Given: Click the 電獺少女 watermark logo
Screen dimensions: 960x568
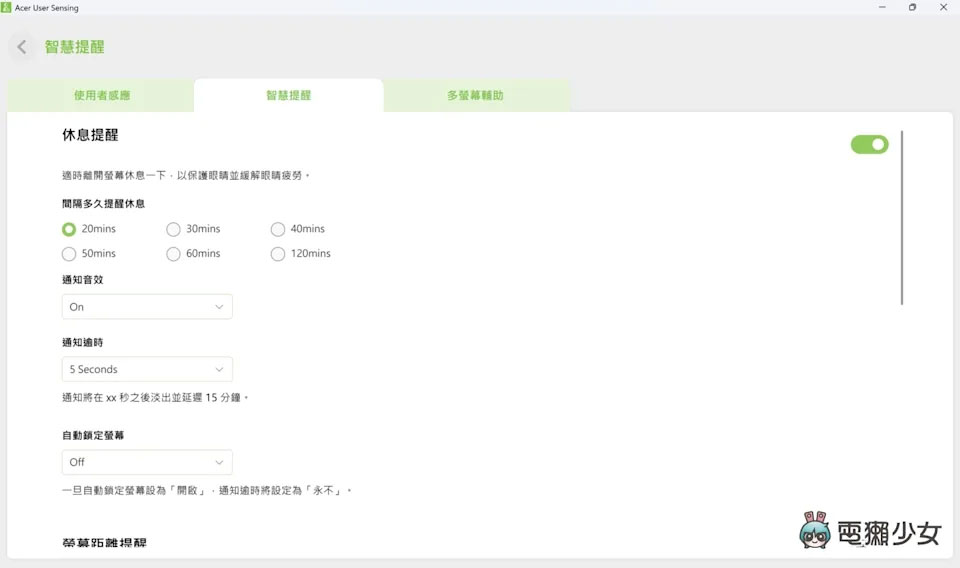Looking at the screenshot, I should click(871, 531).
